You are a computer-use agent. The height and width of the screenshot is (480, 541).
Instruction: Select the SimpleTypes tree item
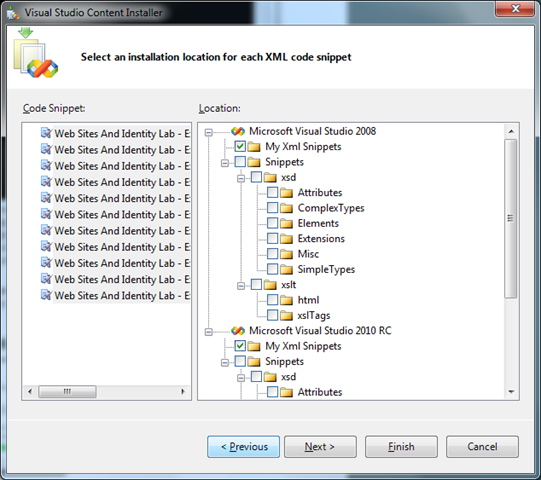[326, 270]
